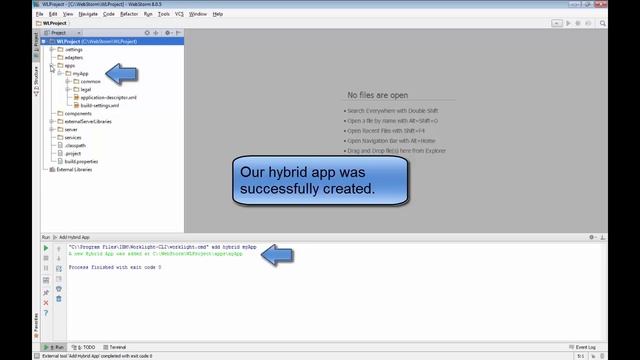Clear console with the trash icon
This screenshot has width=640, height=360.
59,299
